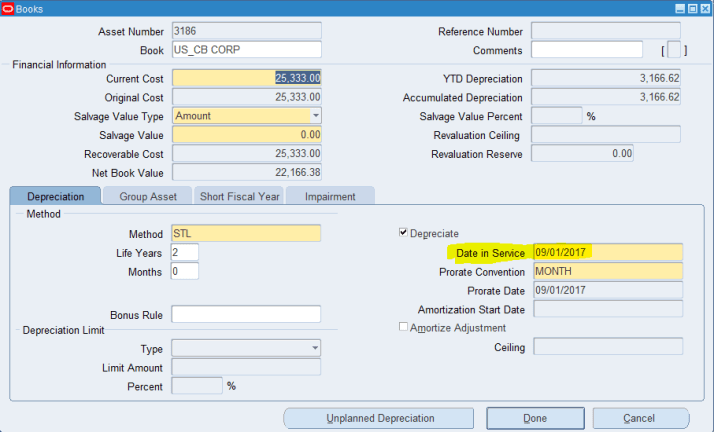This screenshot has width=714, height=432.
Task: Open the Salvage Value Type dropdown
Action: click(x=315, y=116)
